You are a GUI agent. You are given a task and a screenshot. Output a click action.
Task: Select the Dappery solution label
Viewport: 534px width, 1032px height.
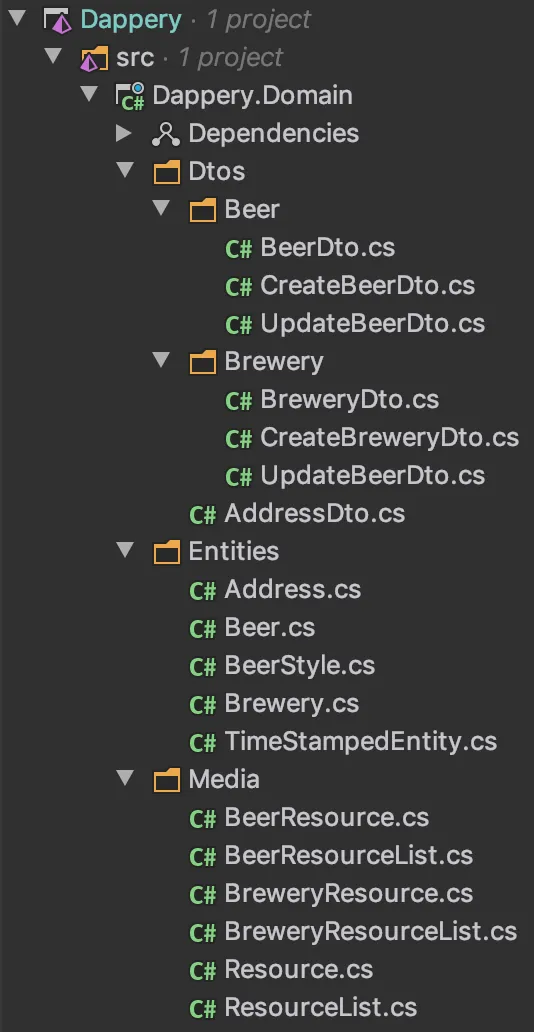click(x=131, y=20)
